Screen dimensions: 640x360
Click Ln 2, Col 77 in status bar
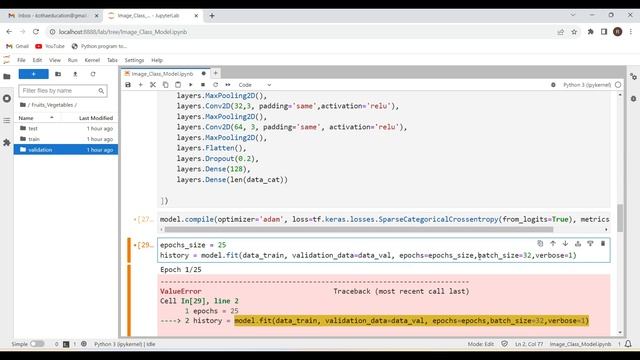[x=529, y=344]
